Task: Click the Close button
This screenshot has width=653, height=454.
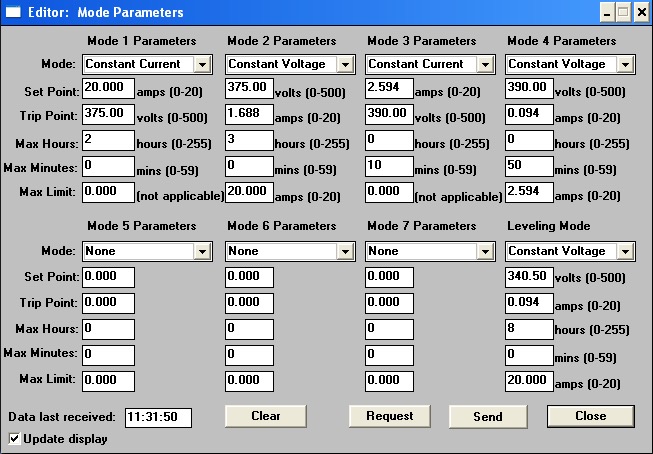Action: pos(590,416)
